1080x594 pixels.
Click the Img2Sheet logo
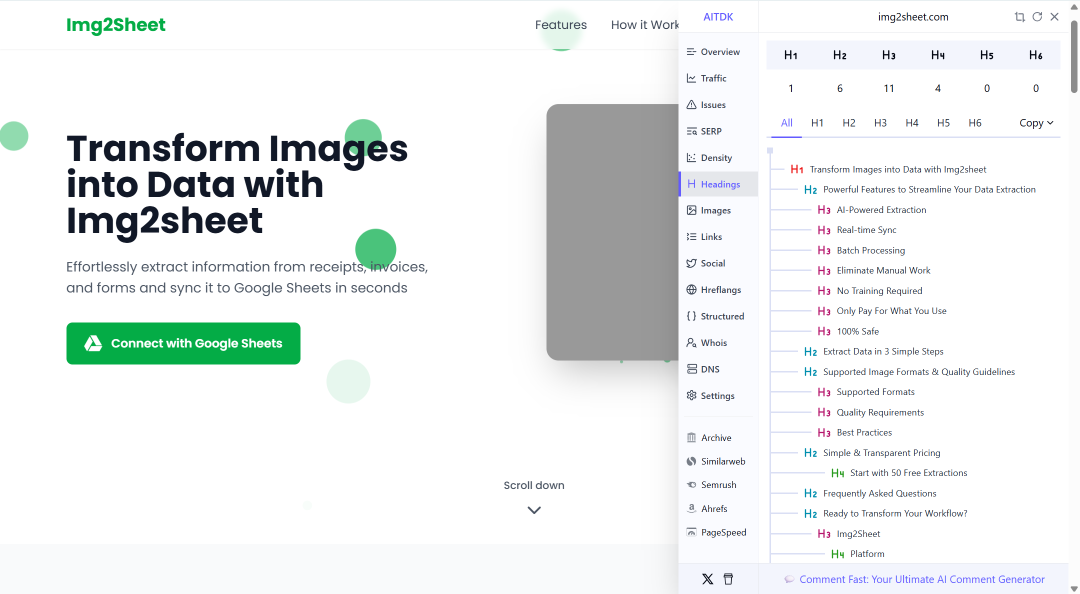click(116, 25)
